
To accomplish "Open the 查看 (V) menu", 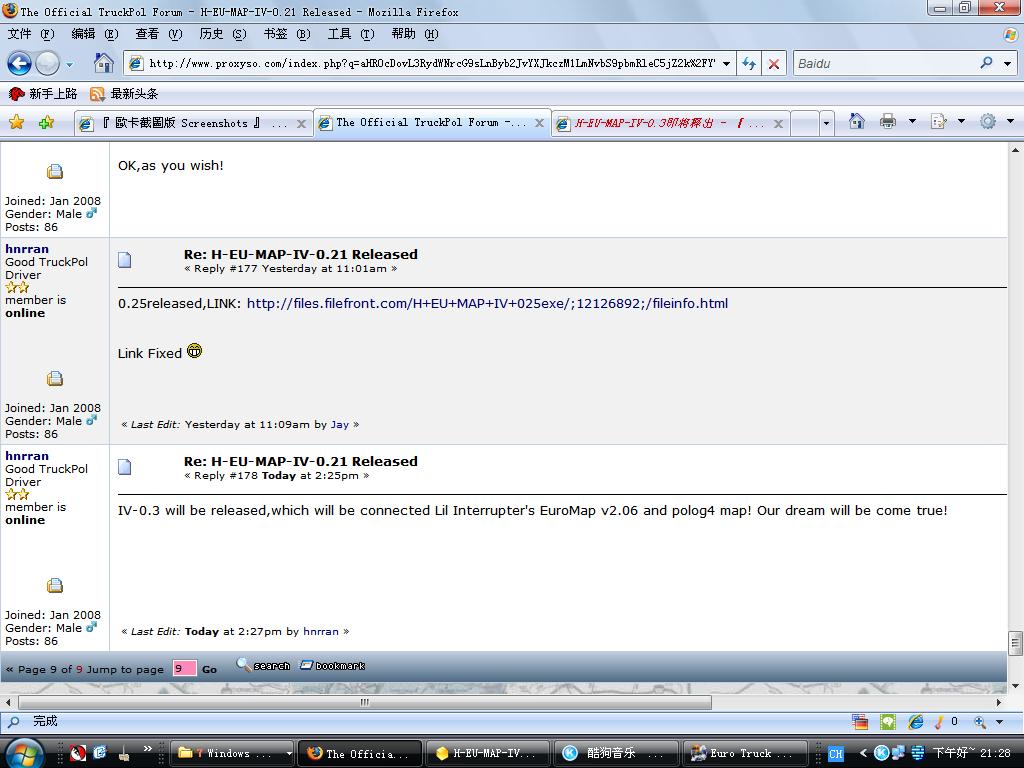I will pyautogui.click(x=159, y=34).
